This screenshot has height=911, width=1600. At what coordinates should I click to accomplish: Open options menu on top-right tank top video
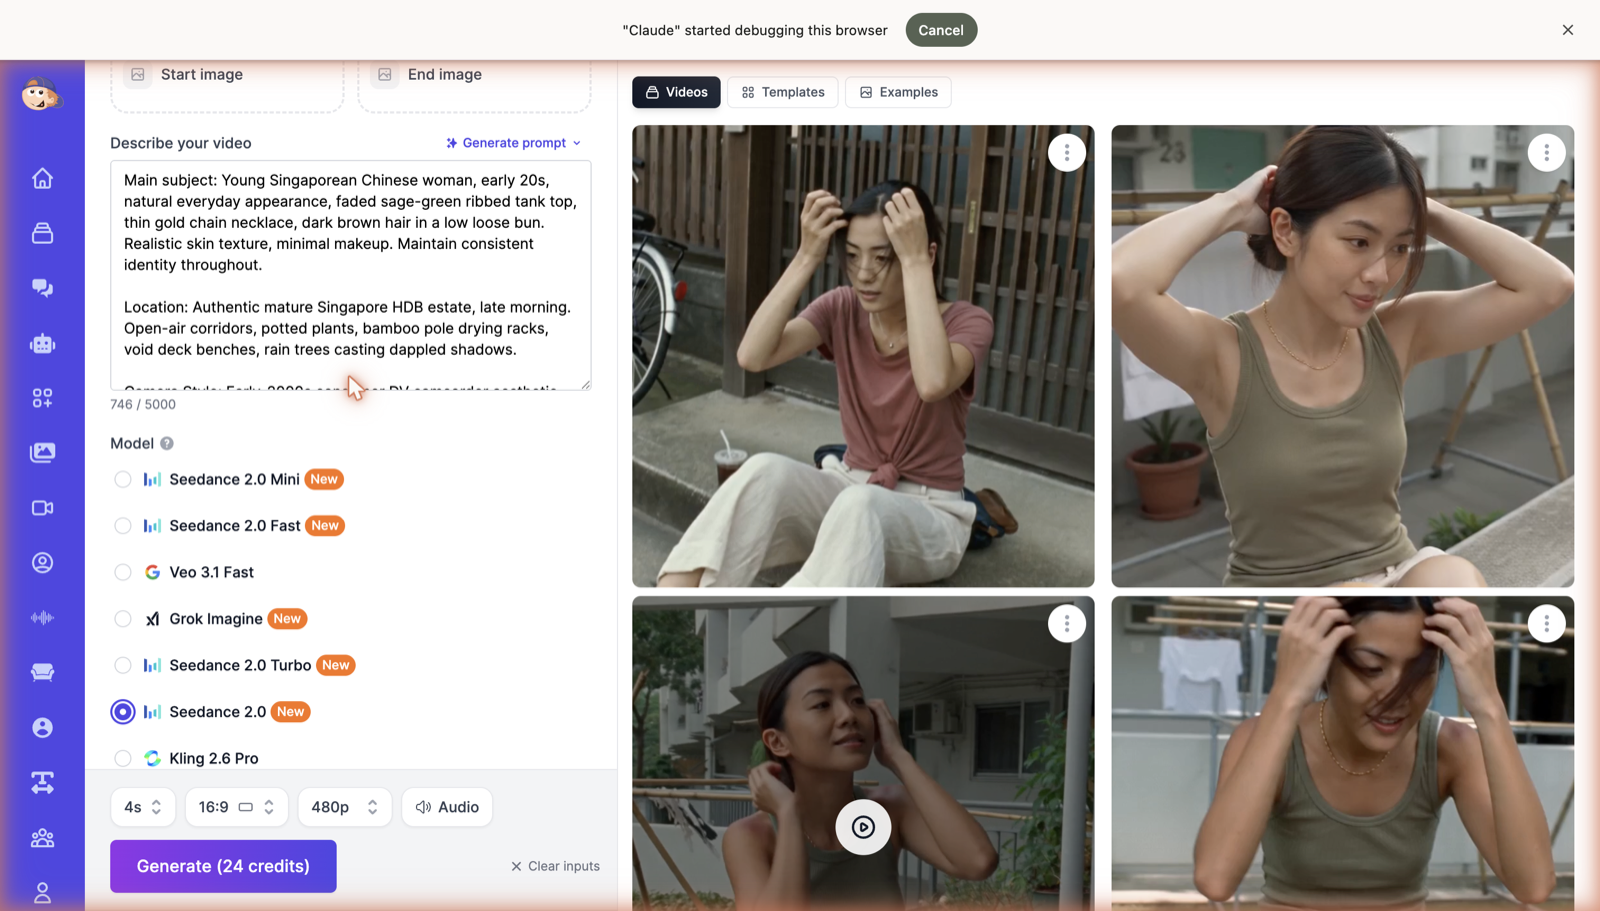point(1546,153)
